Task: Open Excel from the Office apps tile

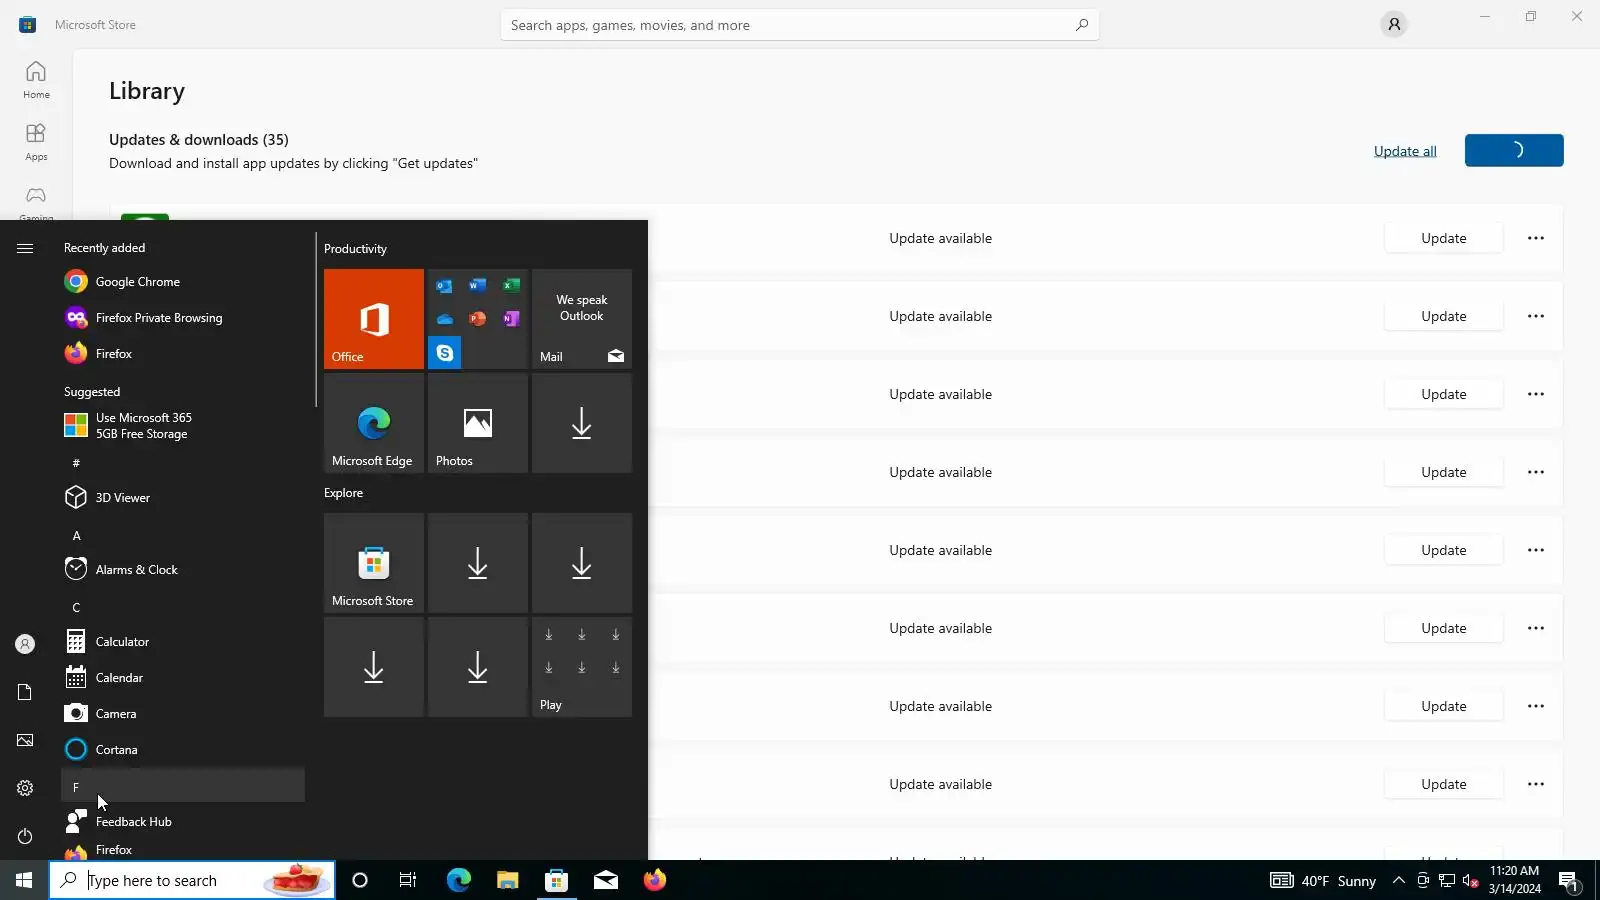Action: [x=511, y=286]
